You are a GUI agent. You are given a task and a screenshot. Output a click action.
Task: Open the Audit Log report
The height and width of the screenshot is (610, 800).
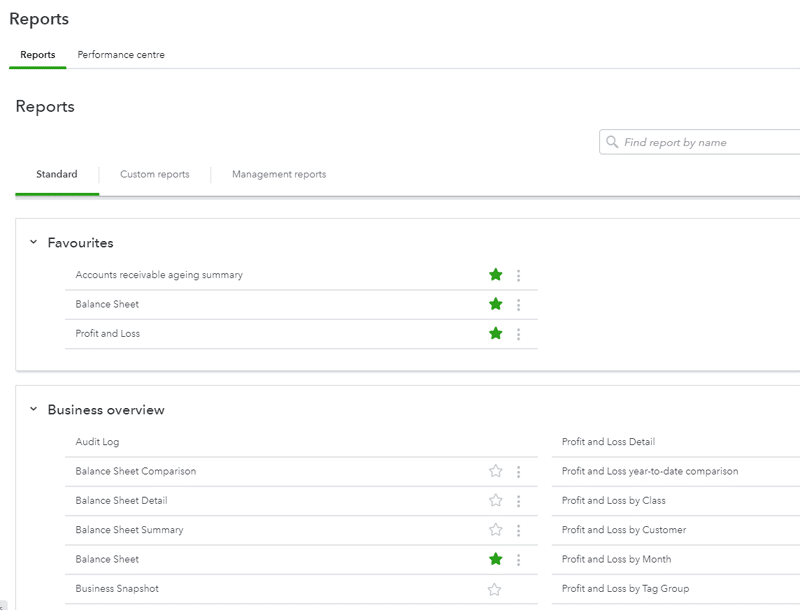[x=97, y=442]
